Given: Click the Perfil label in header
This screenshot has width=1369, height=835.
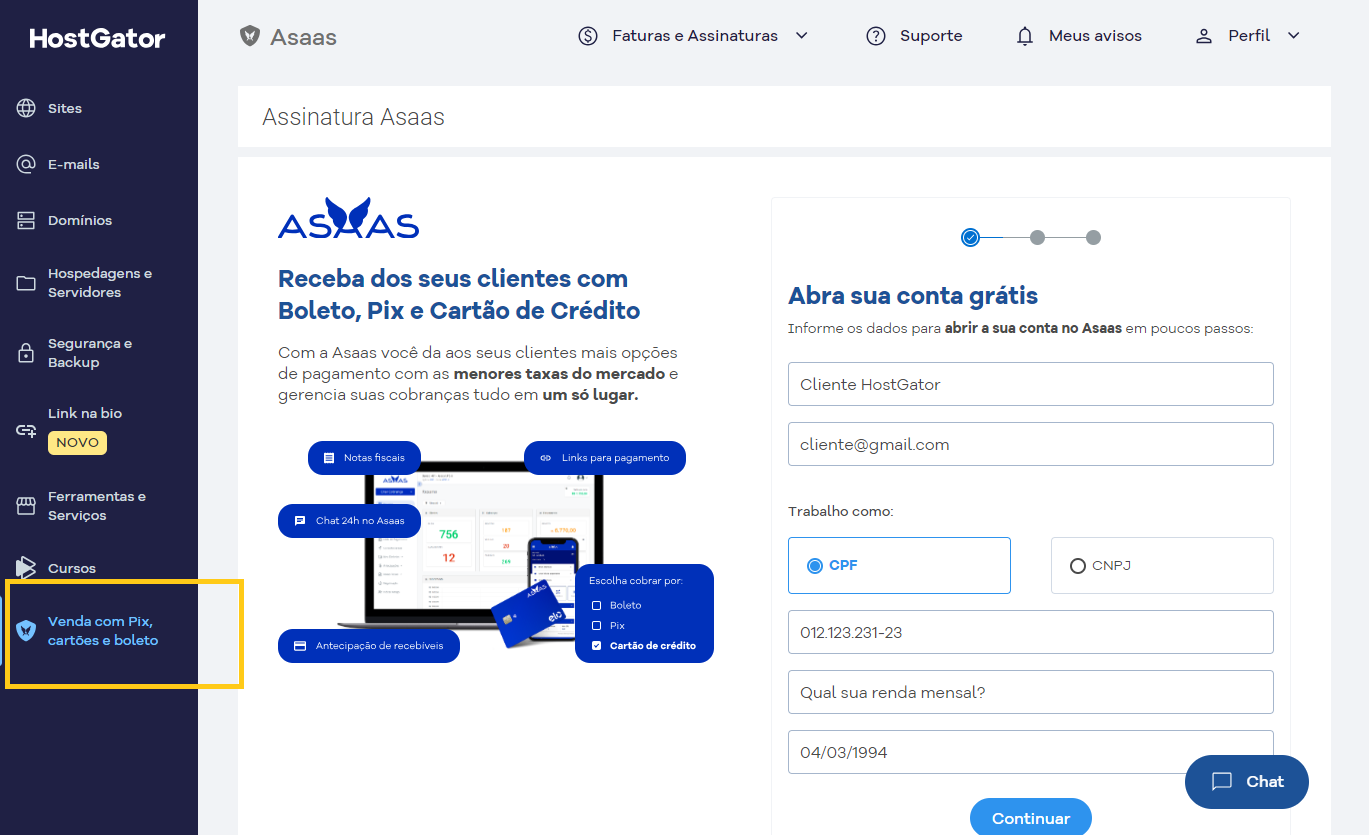Looking at the screenshot, I should [x=1249, y=36].
